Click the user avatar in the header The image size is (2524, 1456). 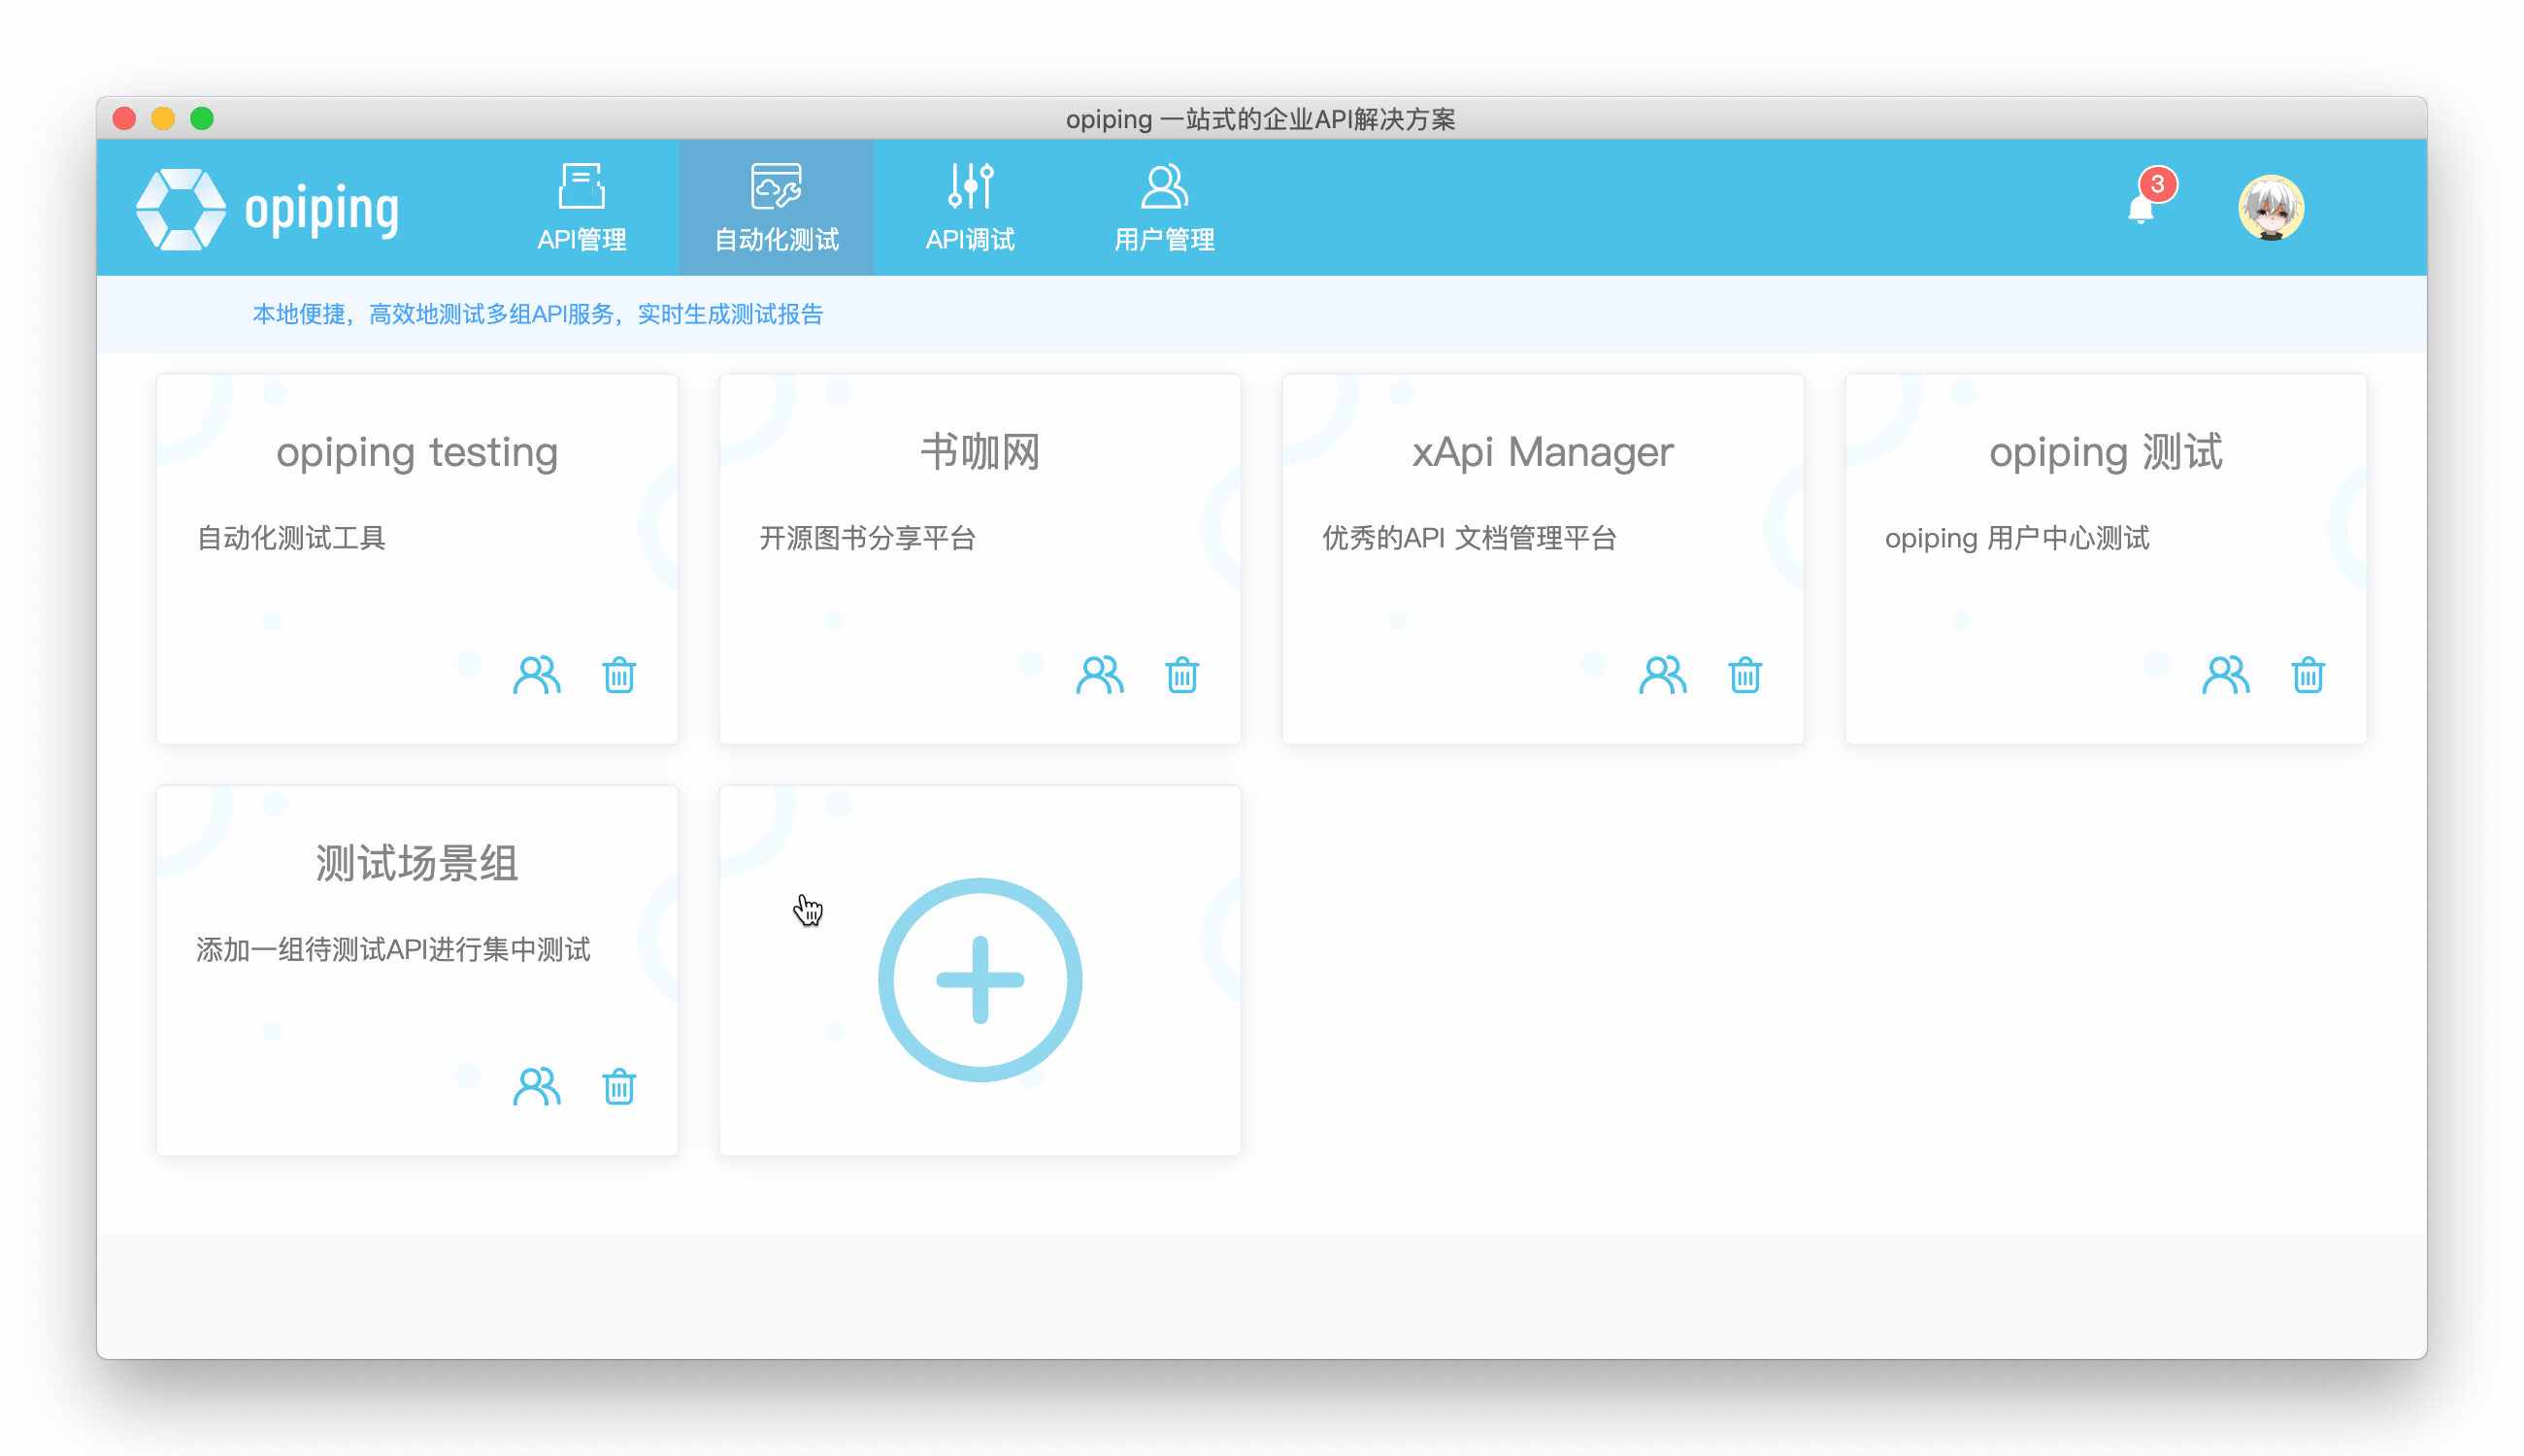click(2270, 208)
